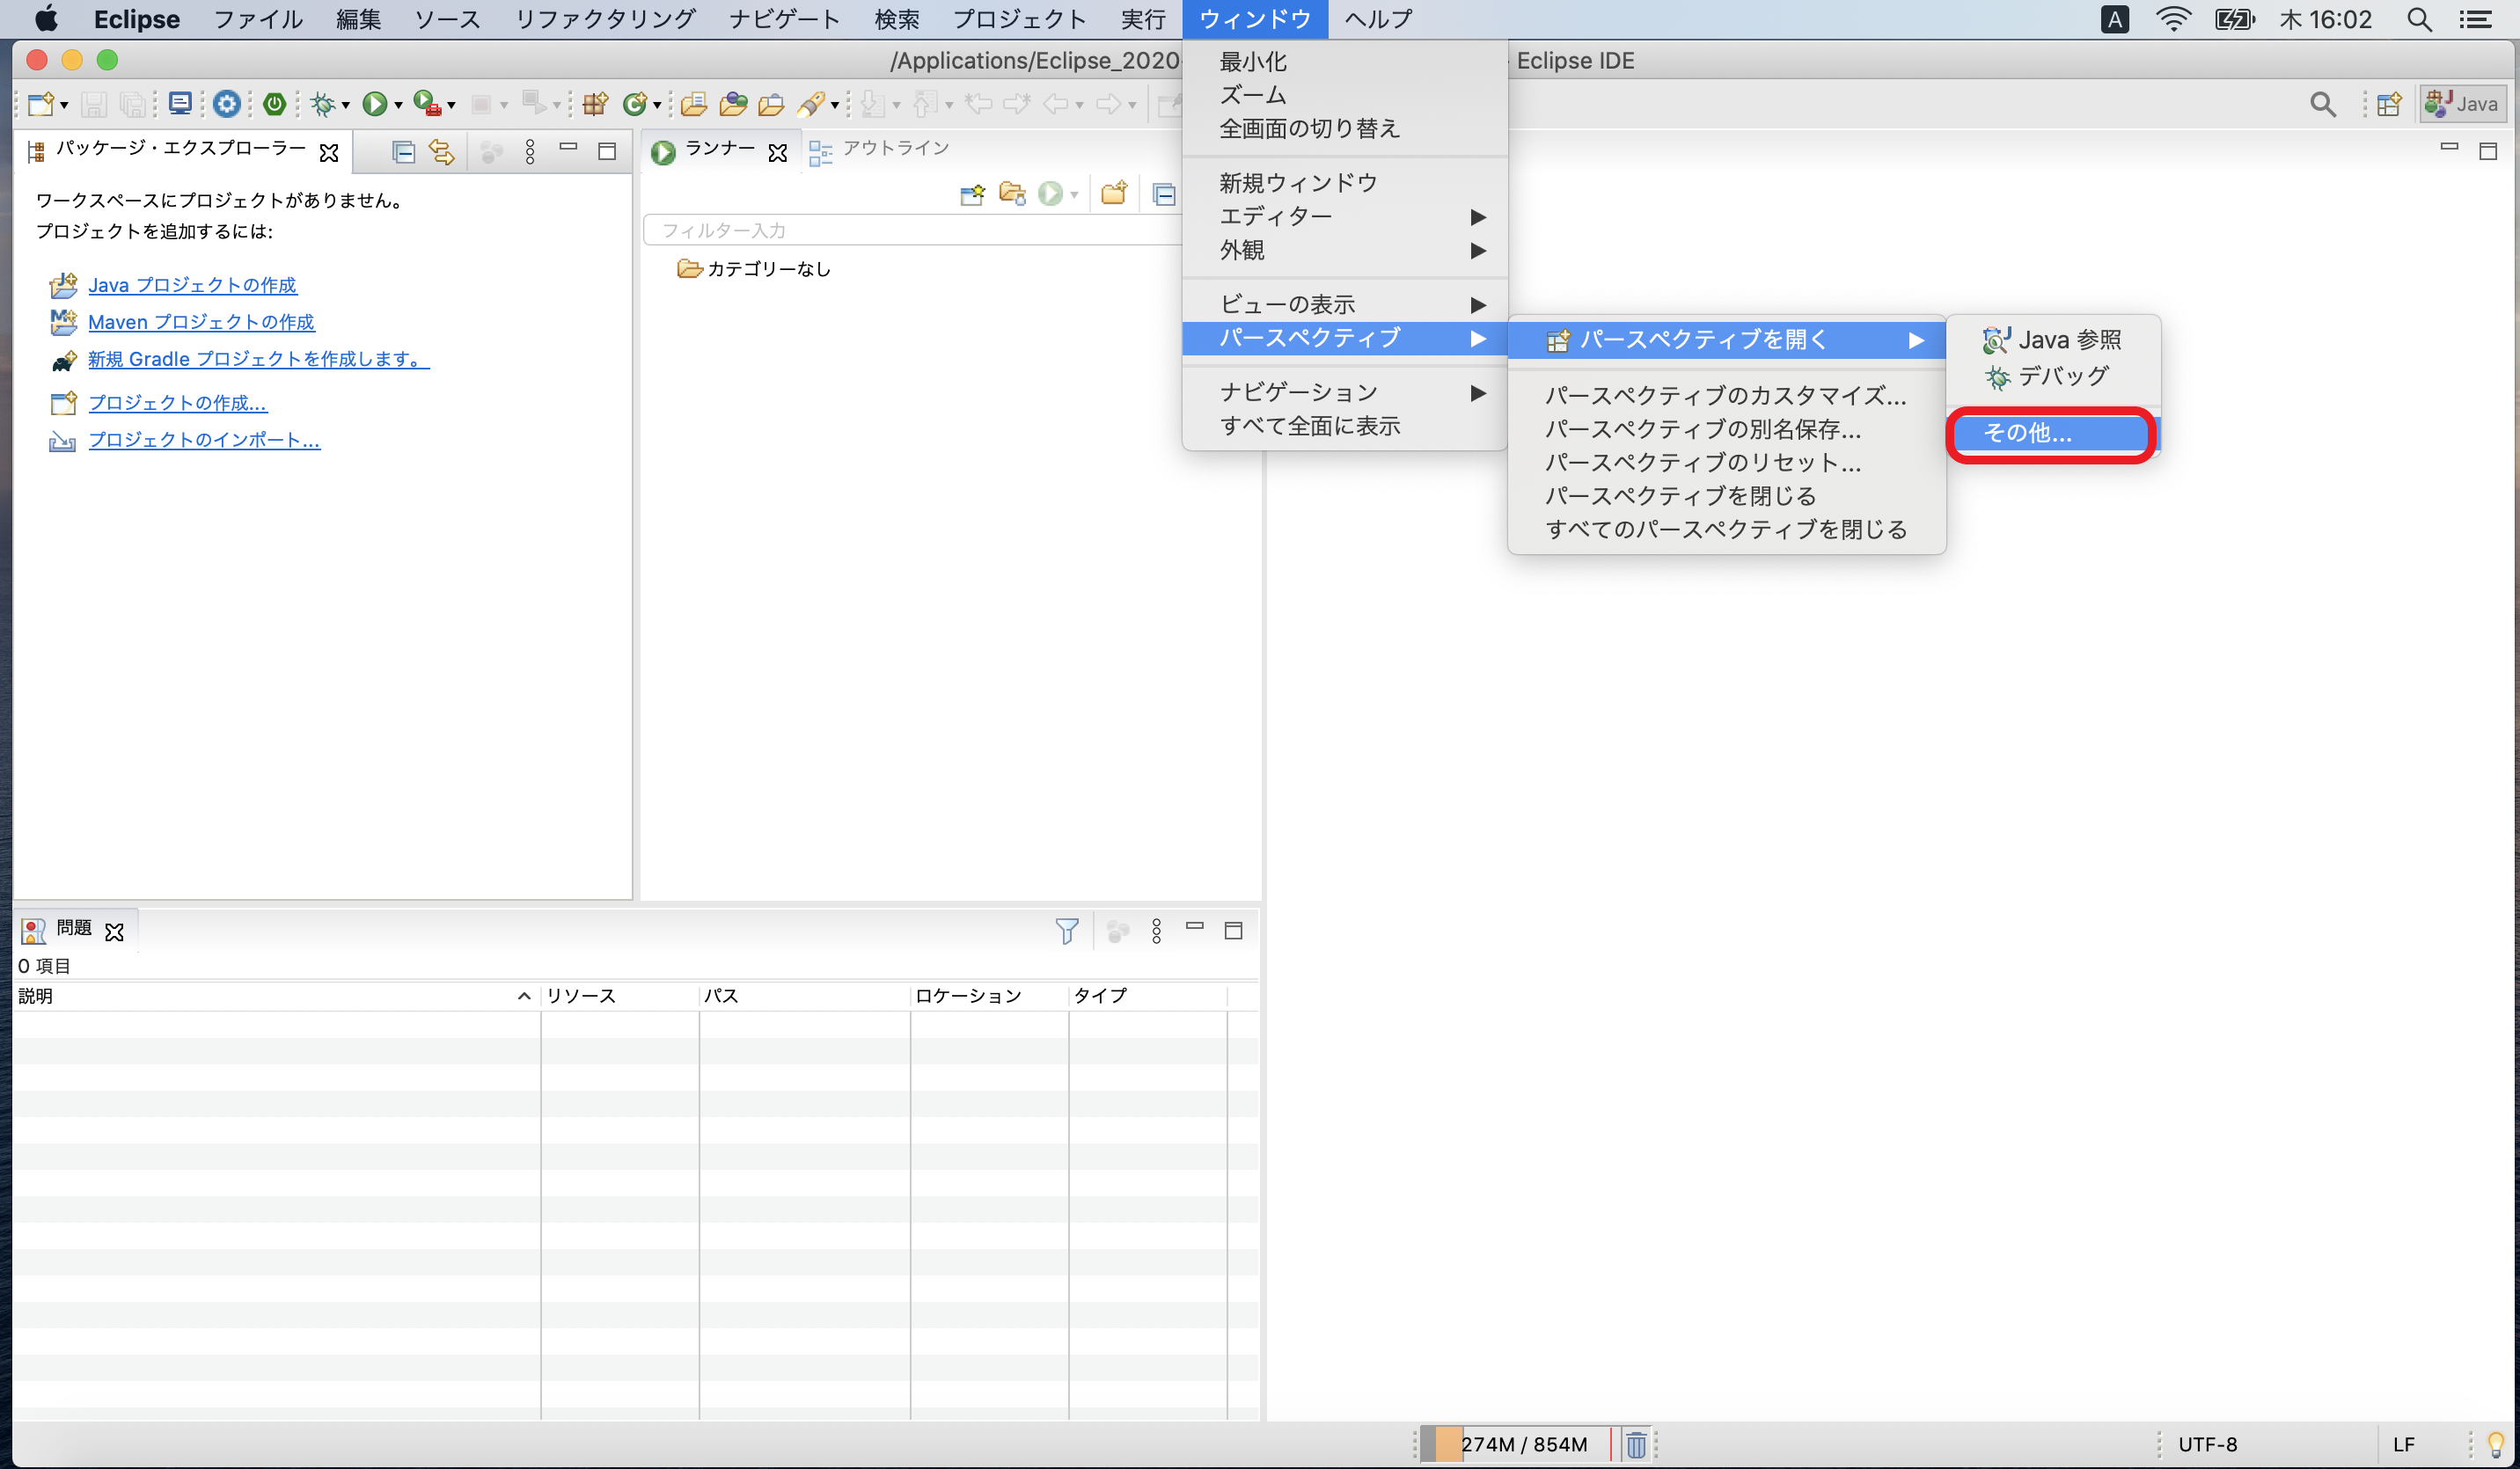Click the Maven プロジェクトの作成 link
This screenshot has height=1469, width=2520.
201,322
